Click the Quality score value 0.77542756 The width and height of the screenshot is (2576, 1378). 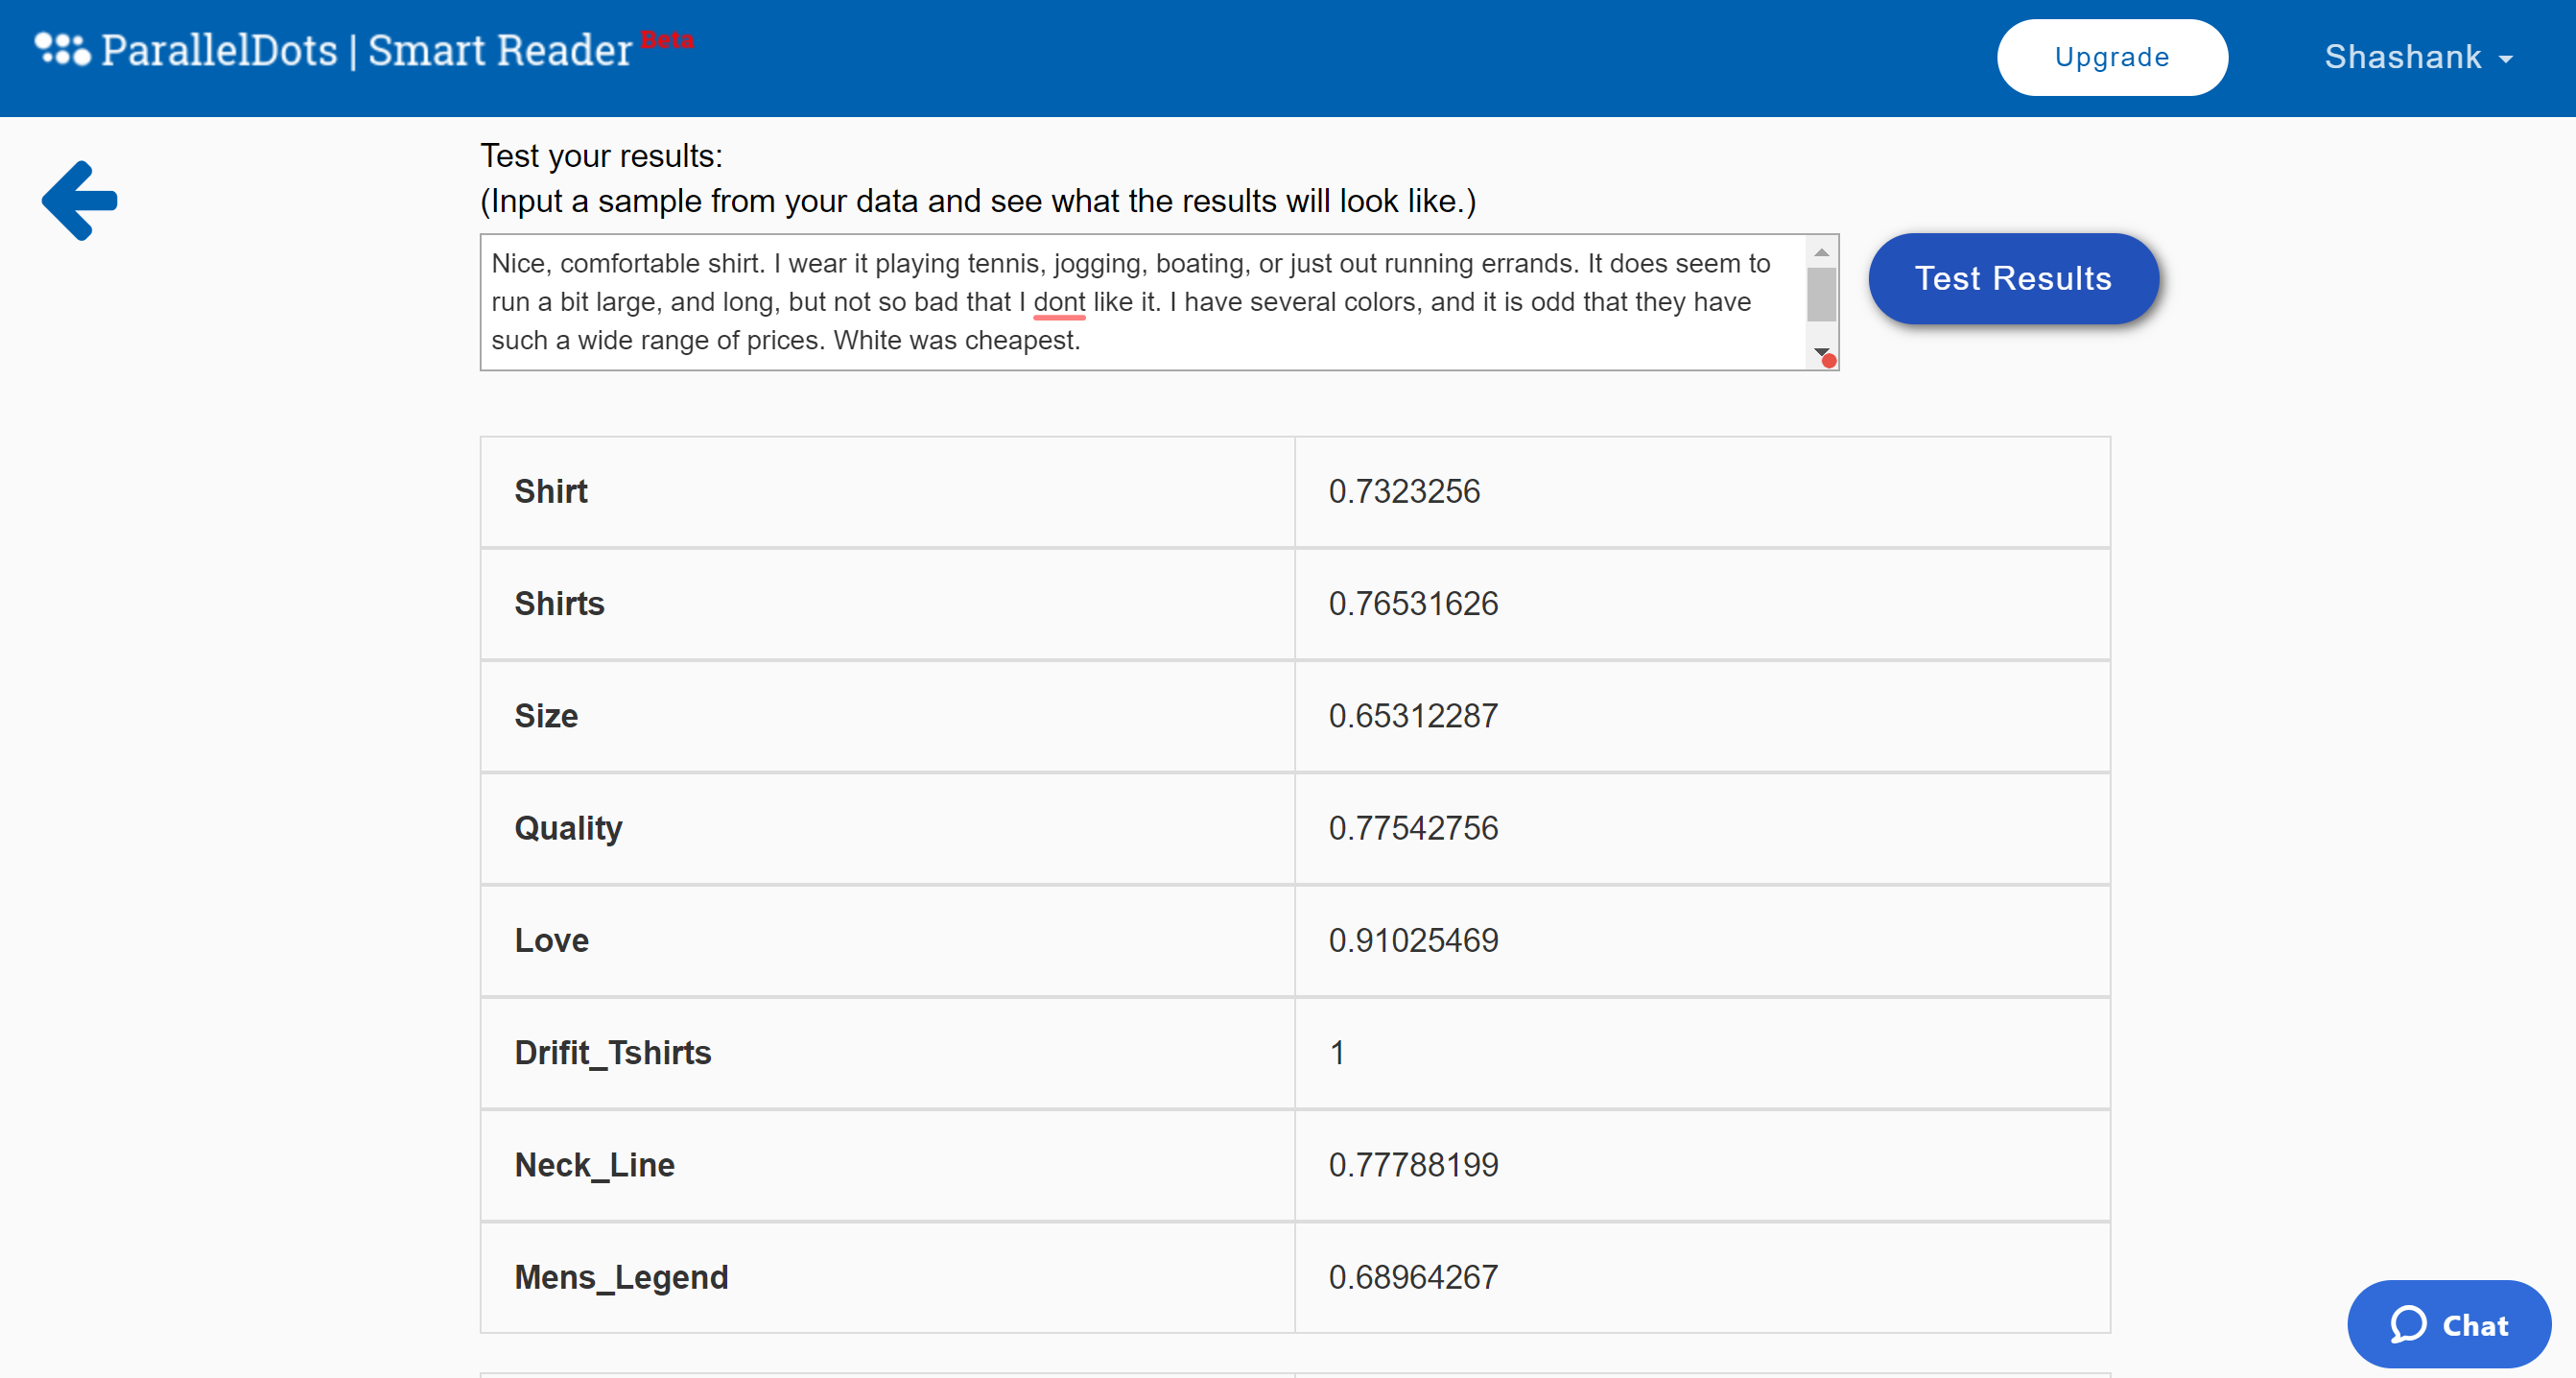point(1412,828)
